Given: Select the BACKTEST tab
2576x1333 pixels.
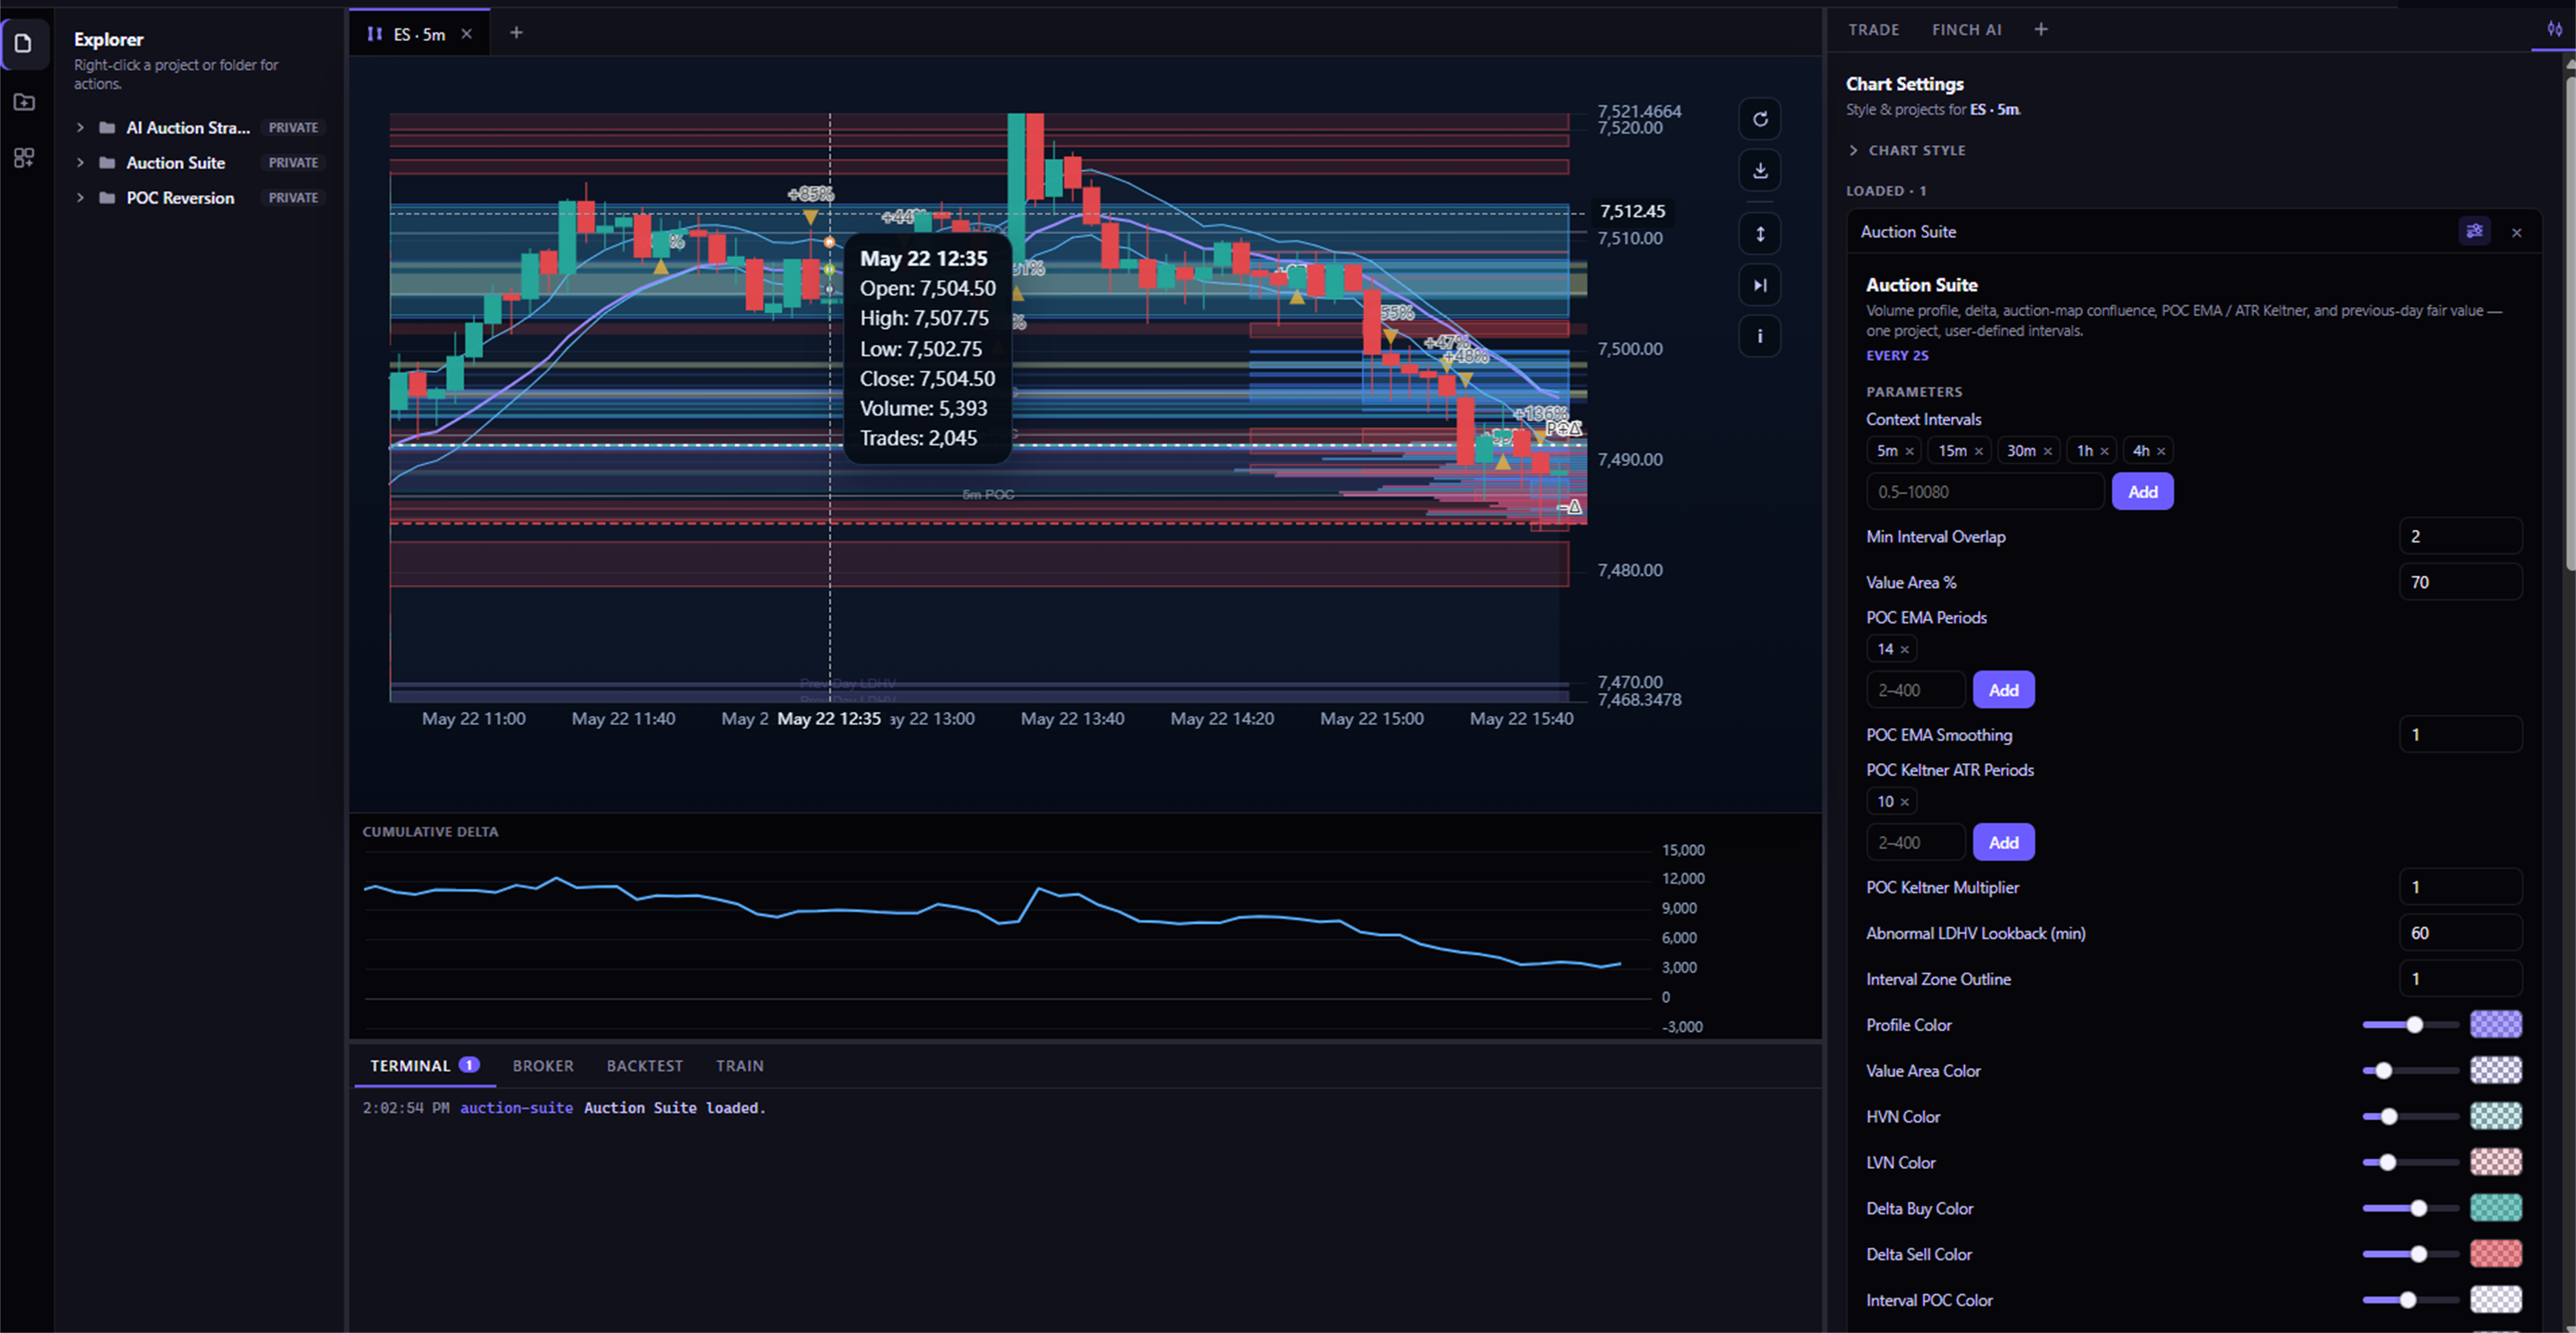Looking at the screenshot, I should click(x=644, y=1066).
